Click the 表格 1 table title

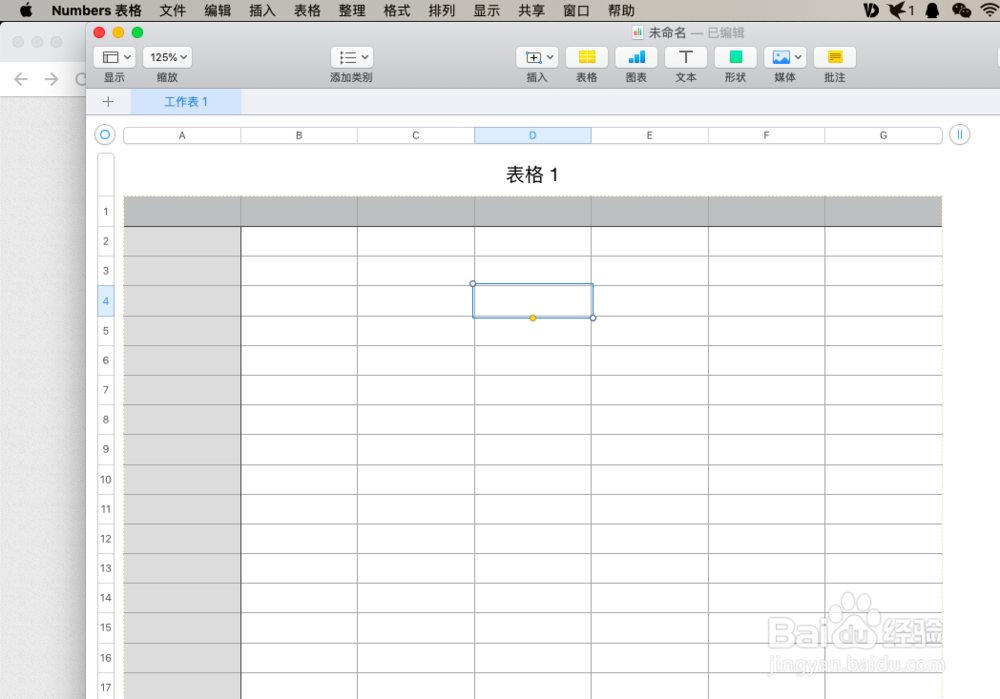(x=533, y=174)
